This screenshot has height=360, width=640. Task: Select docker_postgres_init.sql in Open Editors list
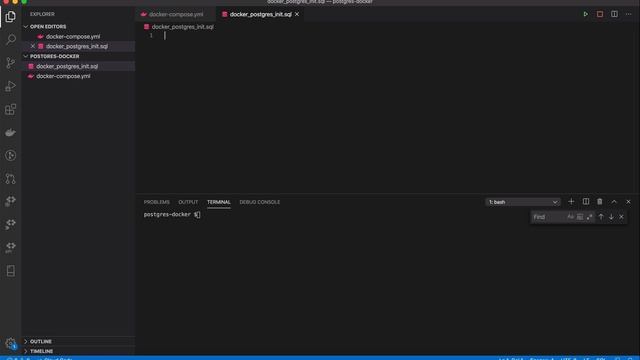[x=78, y=46]
